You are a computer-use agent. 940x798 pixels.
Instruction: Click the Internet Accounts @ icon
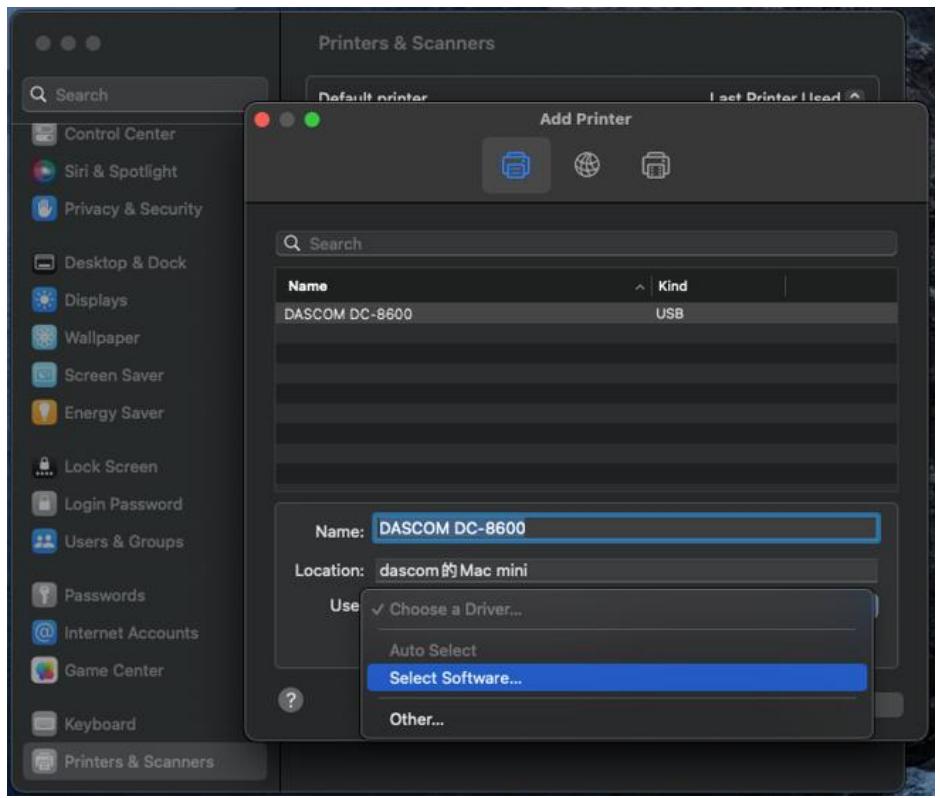click(44, 633)
